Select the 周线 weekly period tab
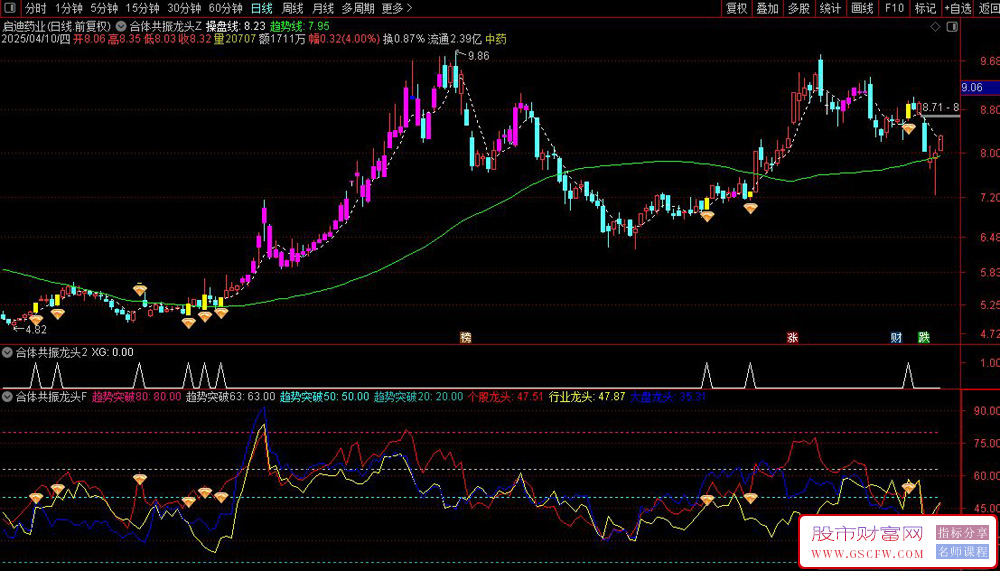 coord(292,8)
